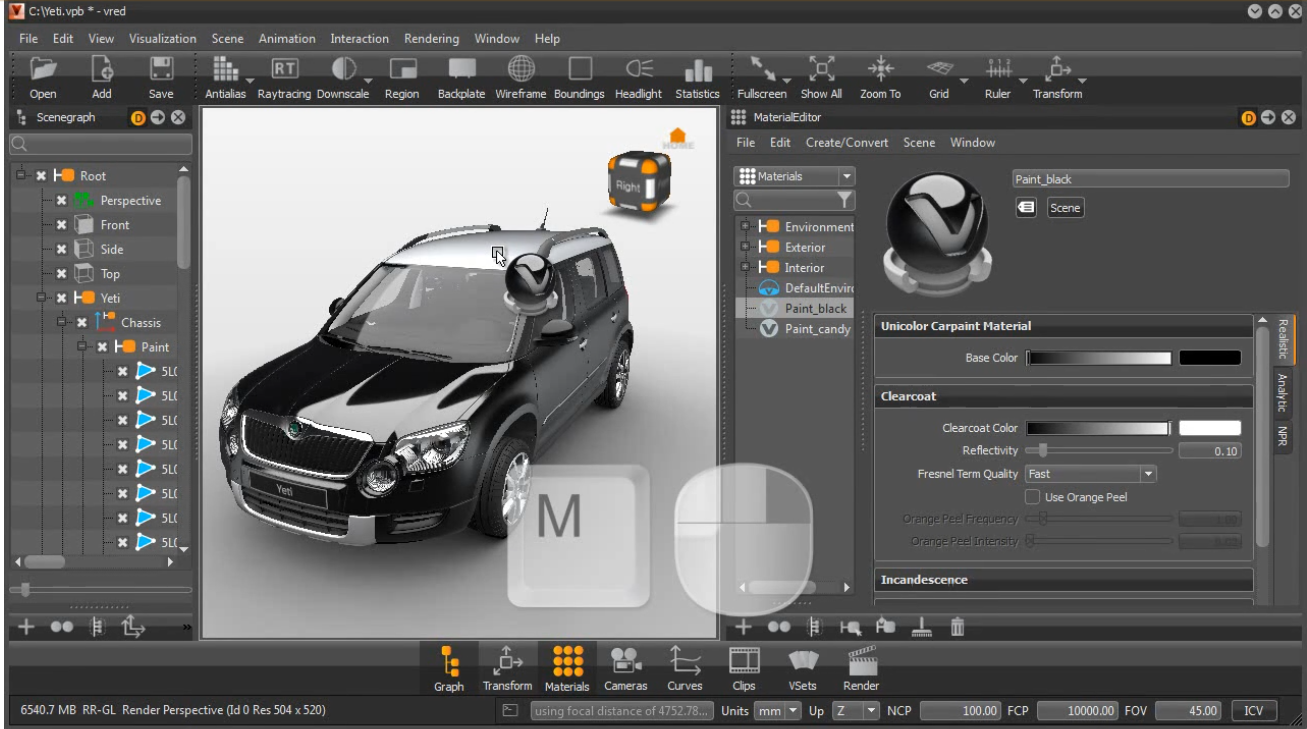Image resolution: width=1307 pixels, height=729 pixels.
Task: Toggle the Root node checkbox
Action: click(x=41, y=176)
